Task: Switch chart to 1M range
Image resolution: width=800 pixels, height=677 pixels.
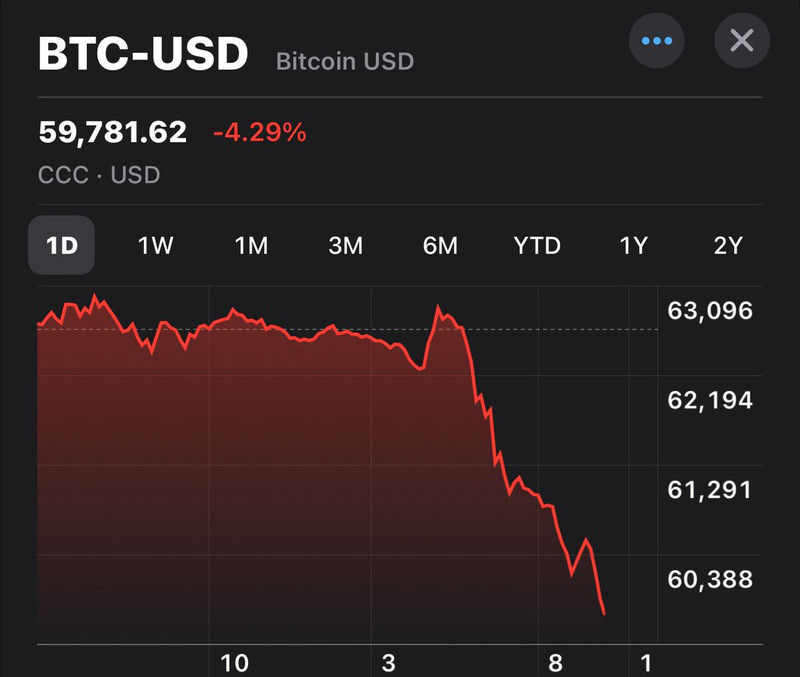Action: (x=251, y=245)
